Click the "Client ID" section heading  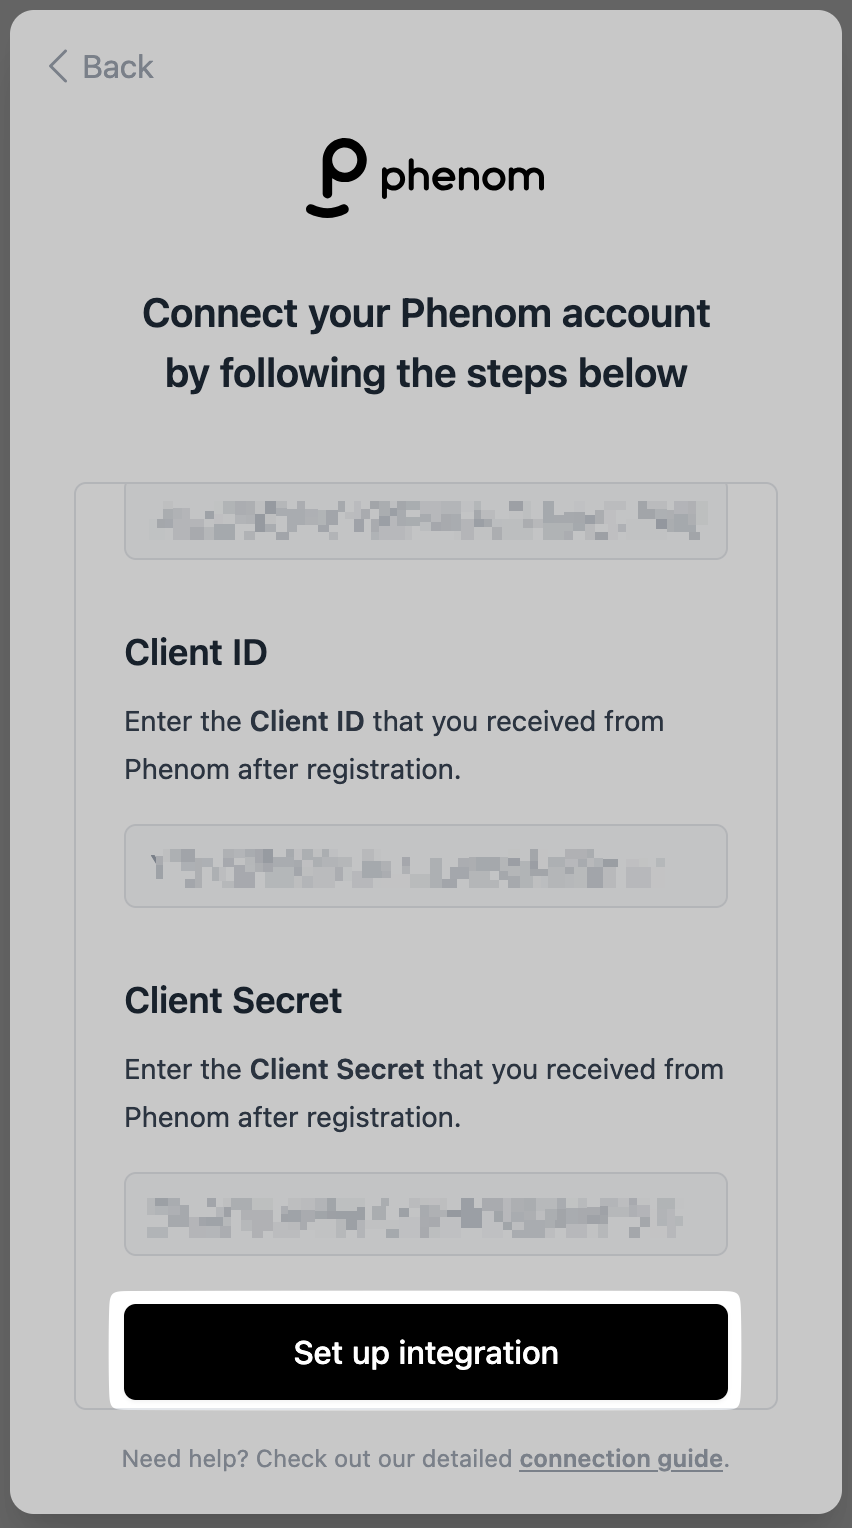coord(196,652)
